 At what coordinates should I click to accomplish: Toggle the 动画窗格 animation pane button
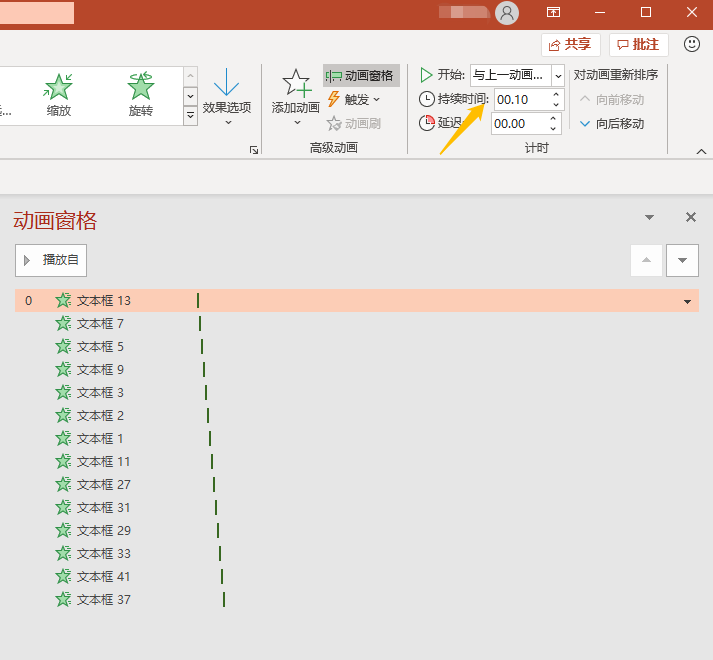(361, 76)
